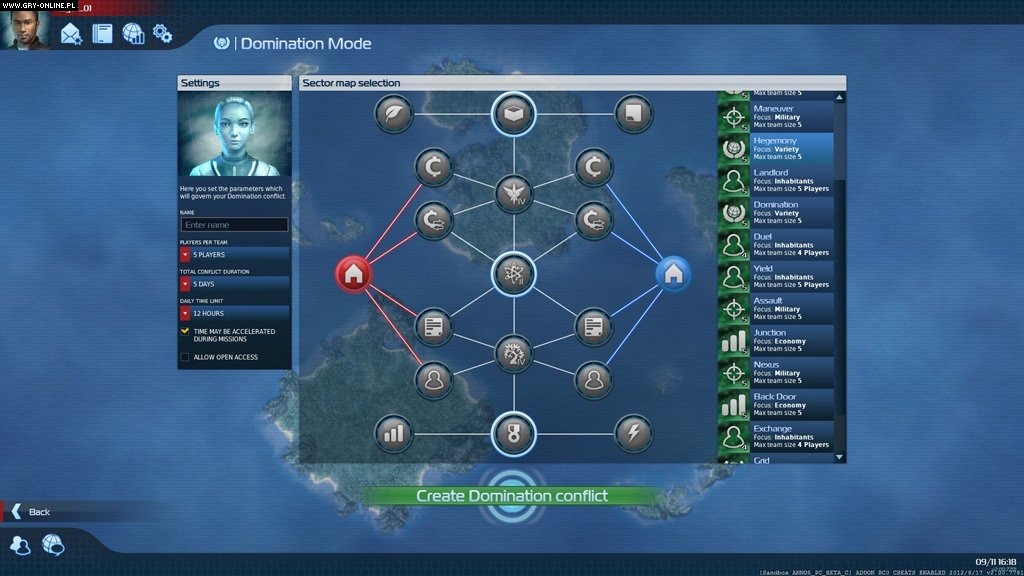Select the lightning bolt energy node
Screen dimensions: 1024x576
pyautogui.click(x=634, y=433)
